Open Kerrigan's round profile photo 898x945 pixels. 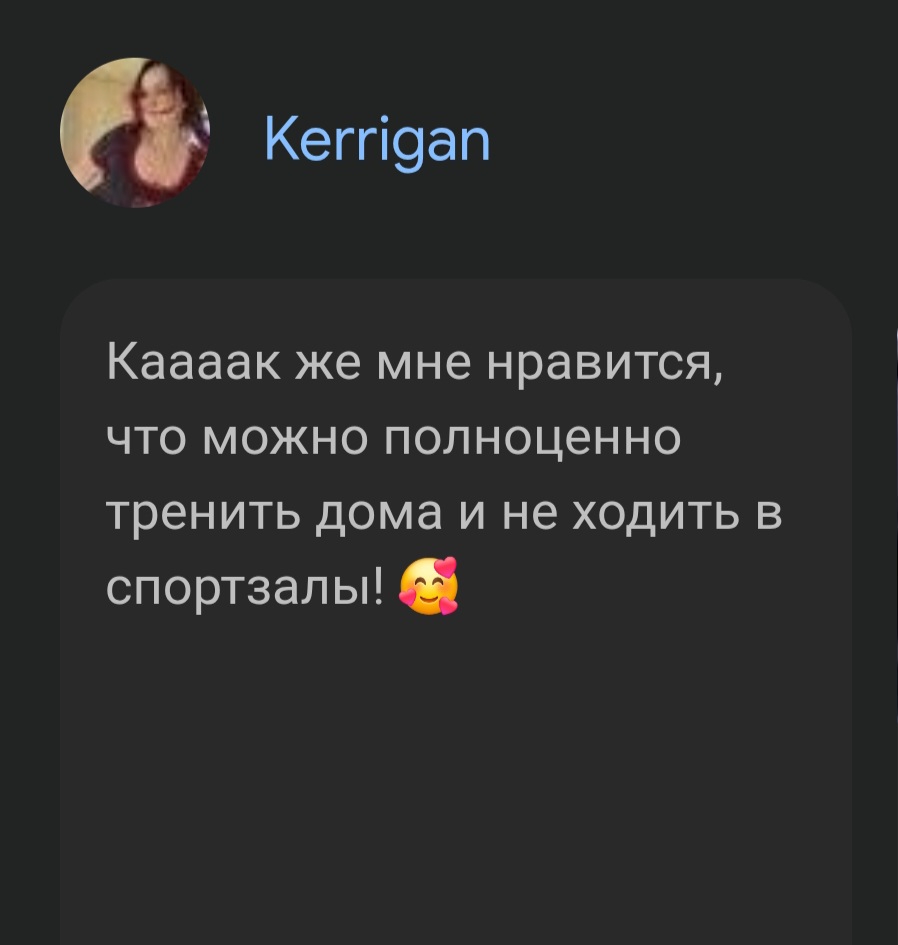point(134,133)
